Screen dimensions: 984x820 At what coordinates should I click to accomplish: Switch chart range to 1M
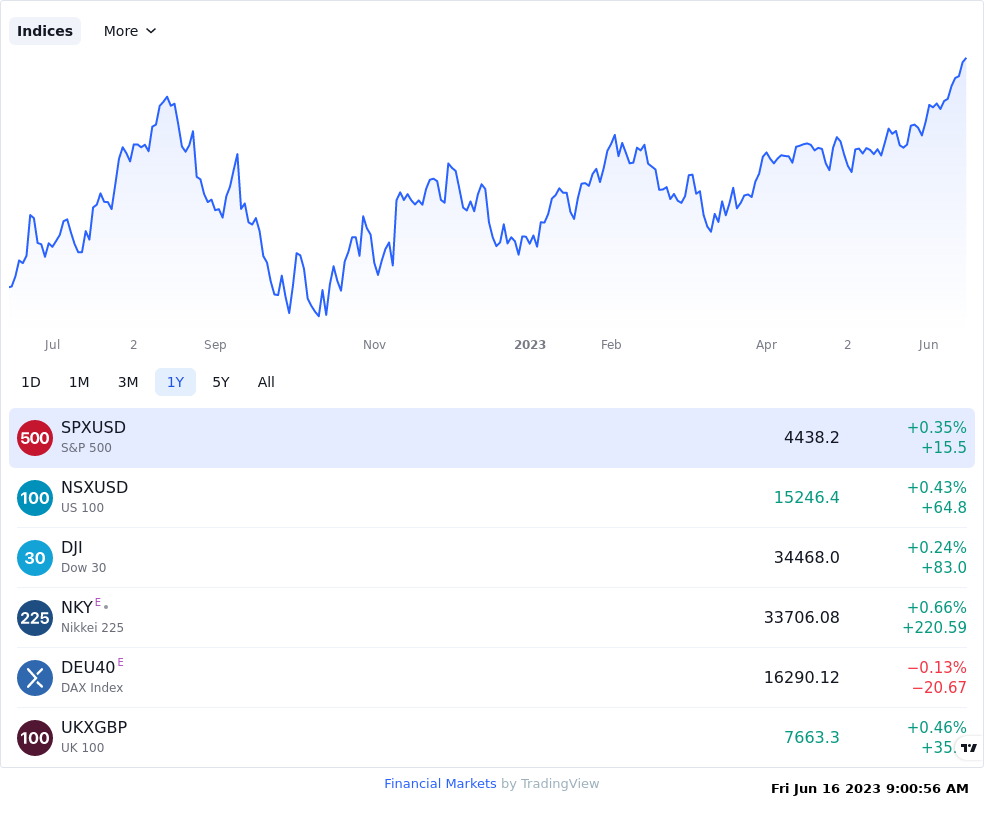(x=79, y=382)
